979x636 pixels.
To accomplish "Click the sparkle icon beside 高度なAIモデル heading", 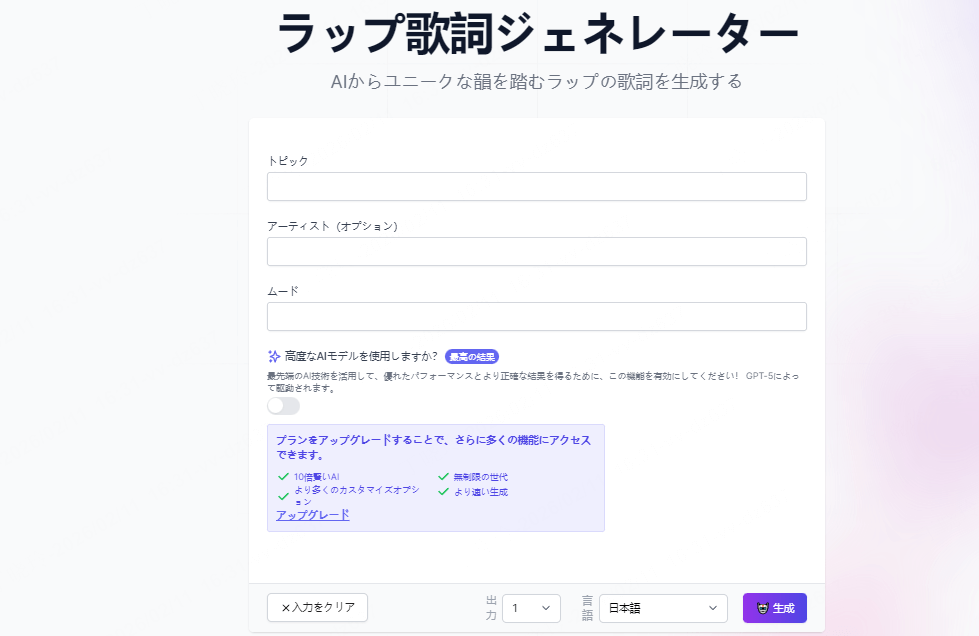I will coord(273,356).
